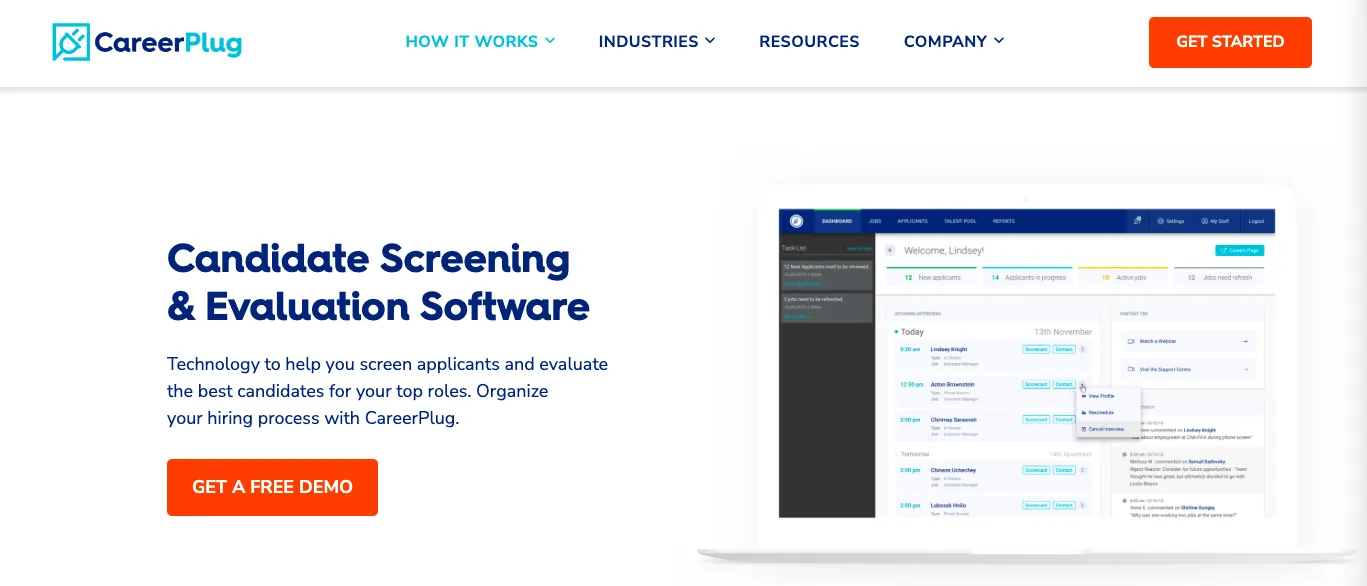The width and height of the screenshot is (1367, 586).
Task: Click Contact for Chineze Uchechey
Action: 1064,470
